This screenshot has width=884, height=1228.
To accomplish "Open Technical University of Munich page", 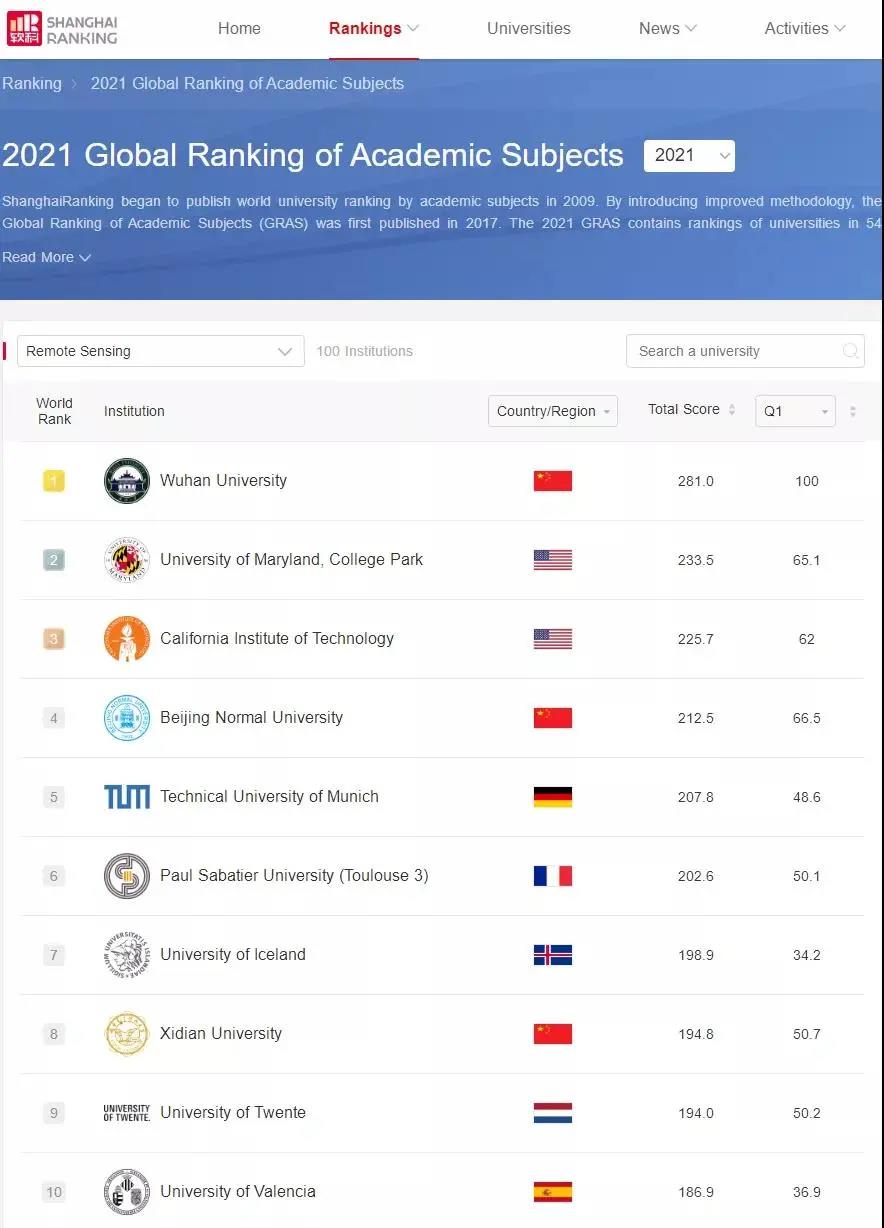I will tap(269, 796).
